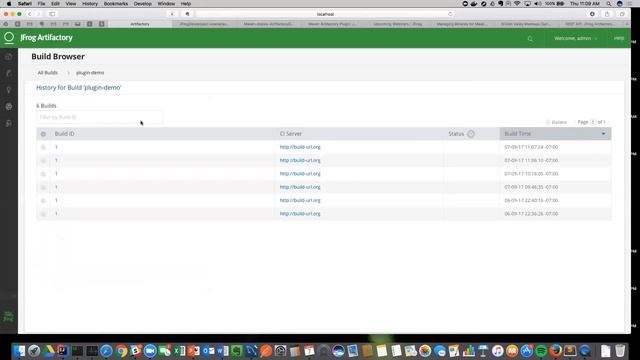Open the Welcome, admin dropdown

tap(576, 38)
